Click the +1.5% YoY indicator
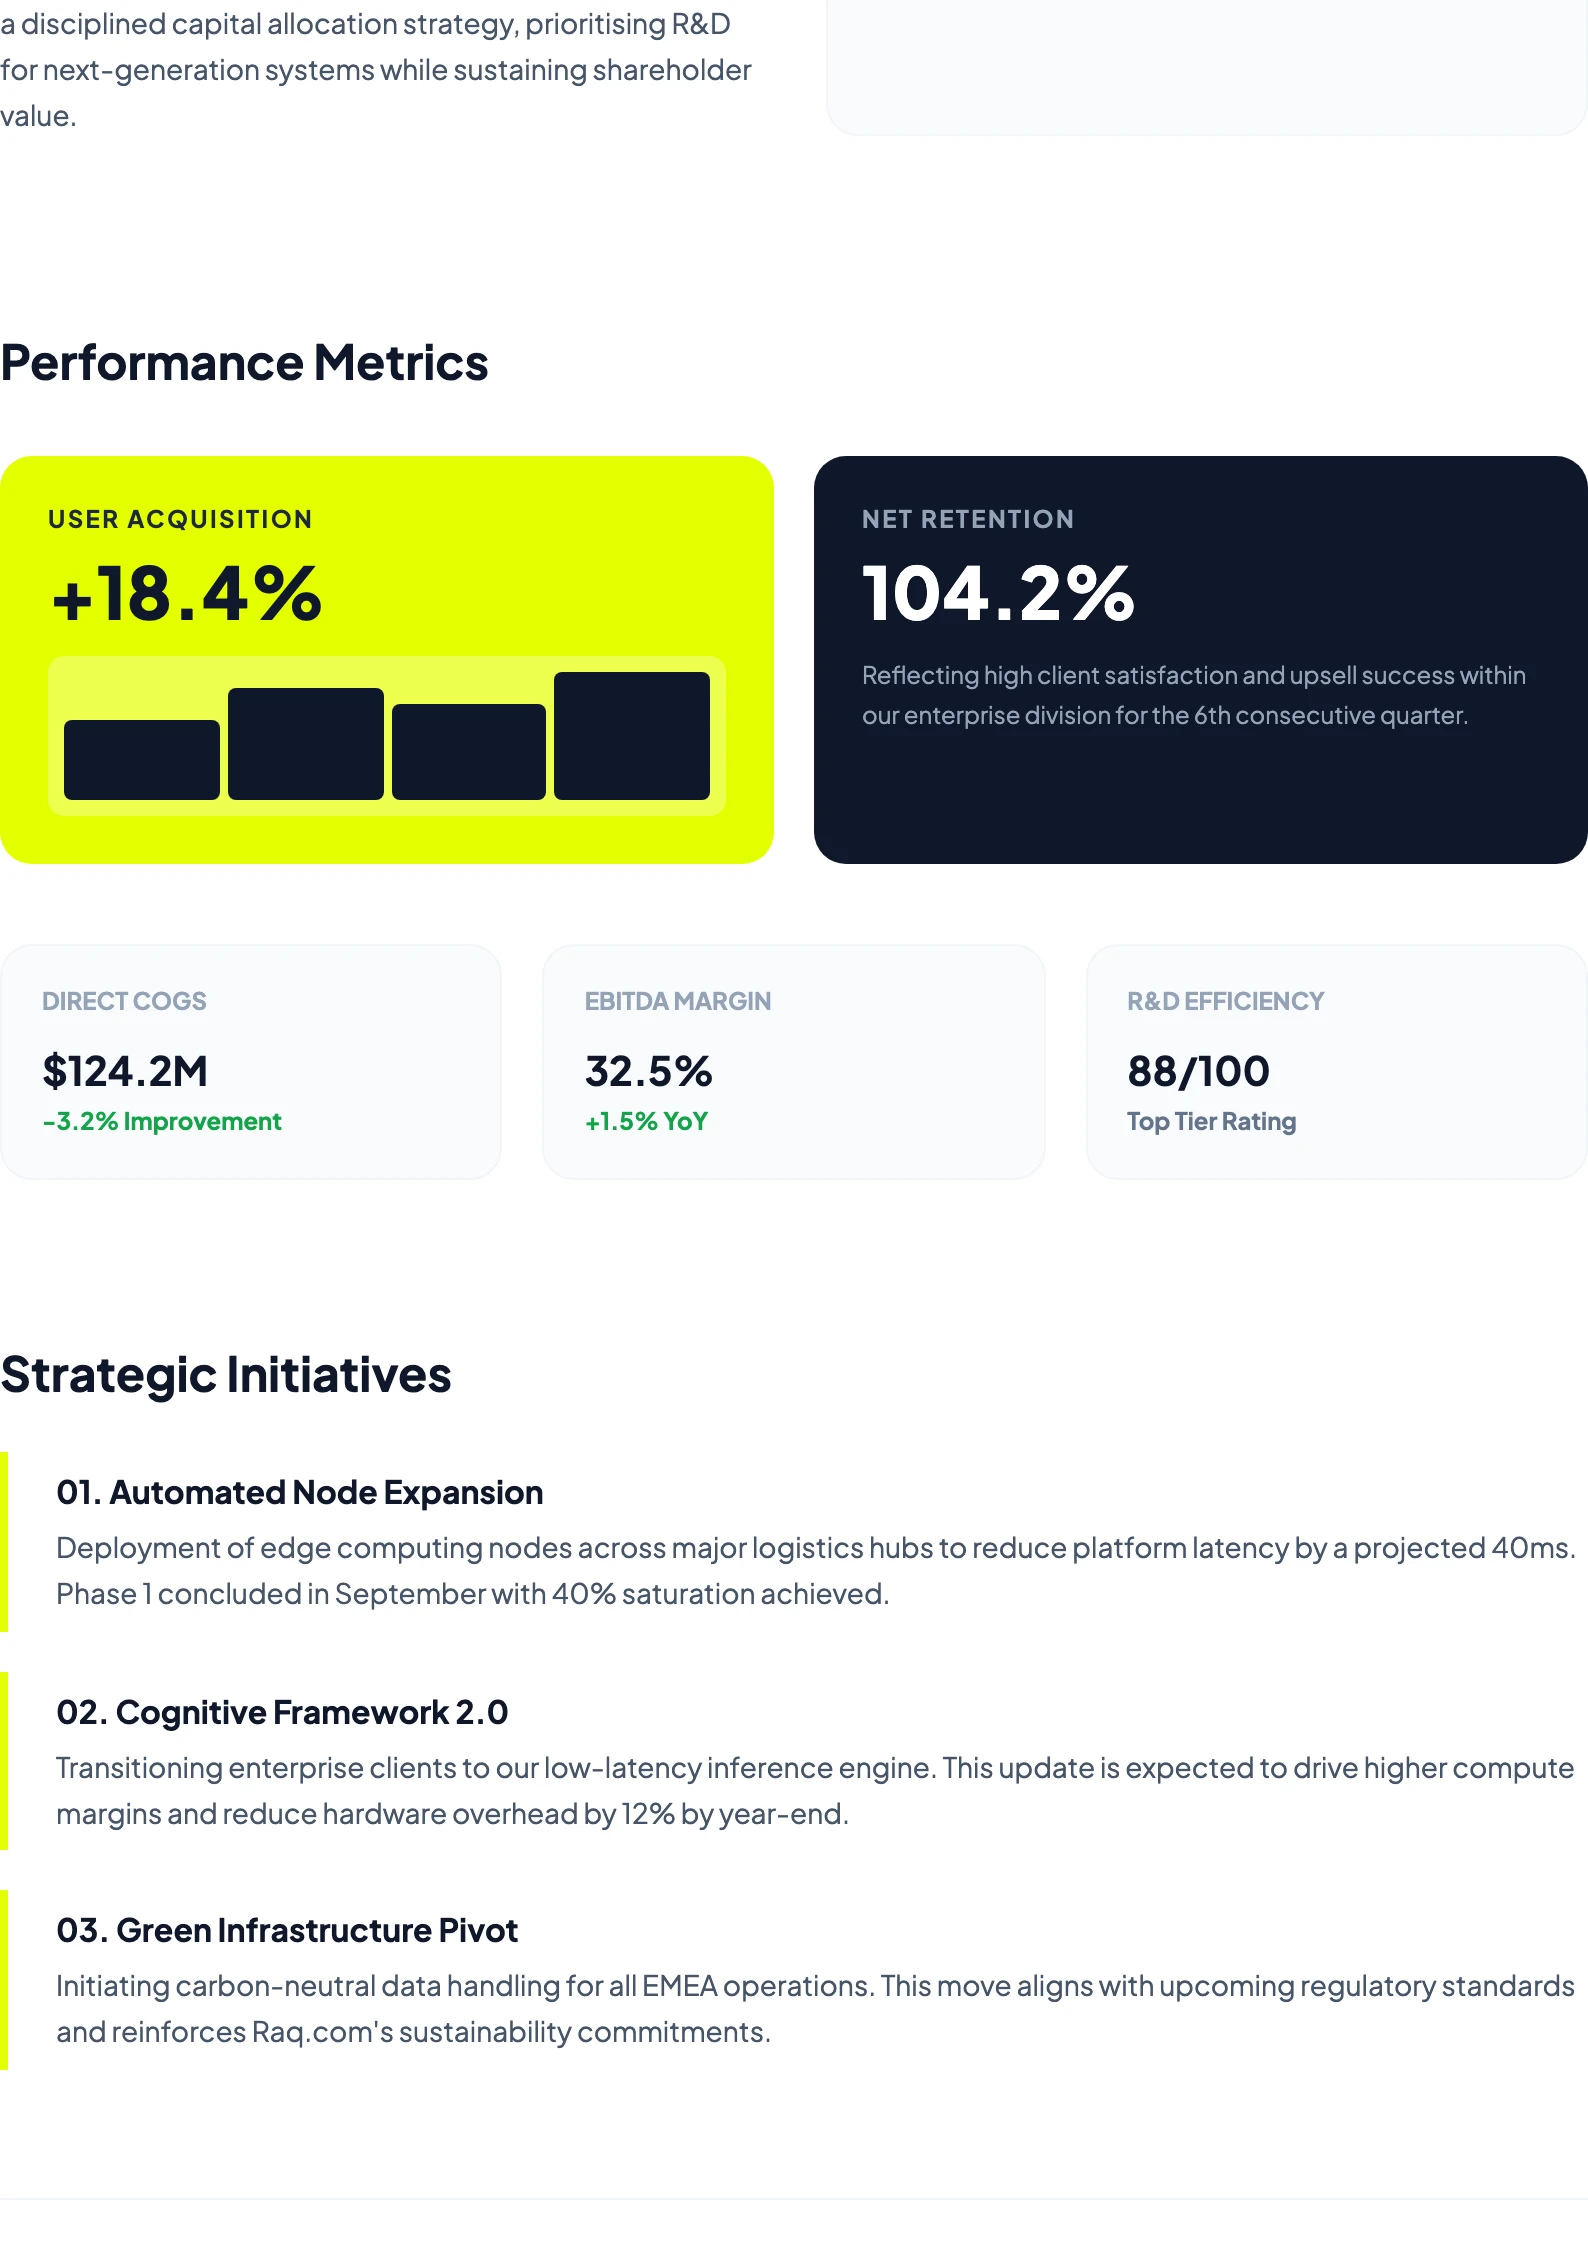1588x2246 pixels. pyautogui.click(x=646, y=1122)
